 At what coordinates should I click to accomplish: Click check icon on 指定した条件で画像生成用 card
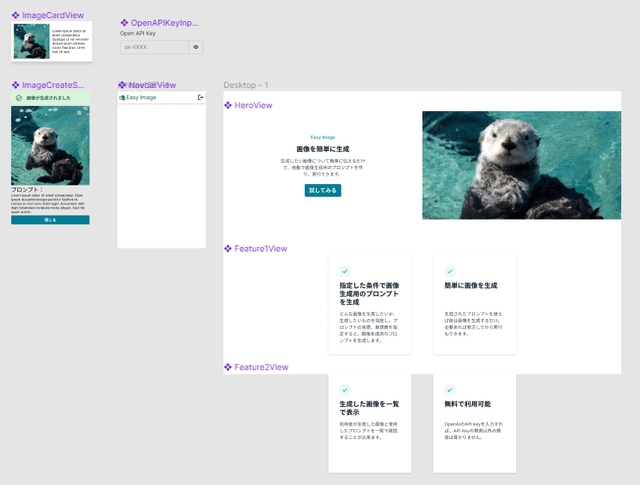pos(345,271)
